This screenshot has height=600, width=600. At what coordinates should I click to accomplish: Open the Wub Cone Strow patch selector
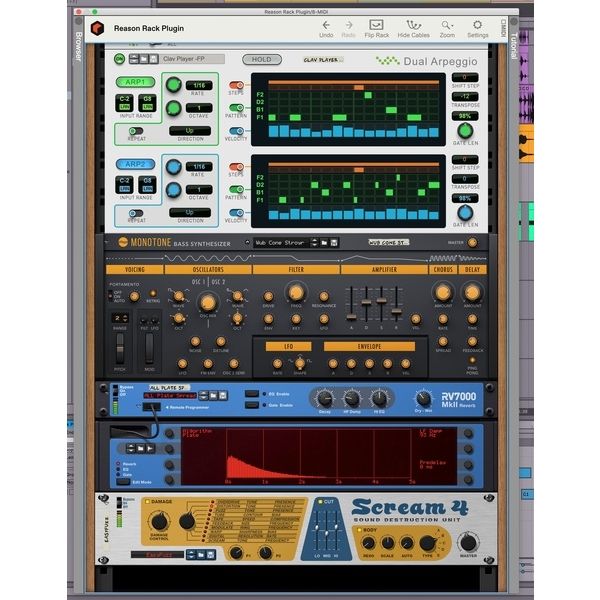point(278,242)
